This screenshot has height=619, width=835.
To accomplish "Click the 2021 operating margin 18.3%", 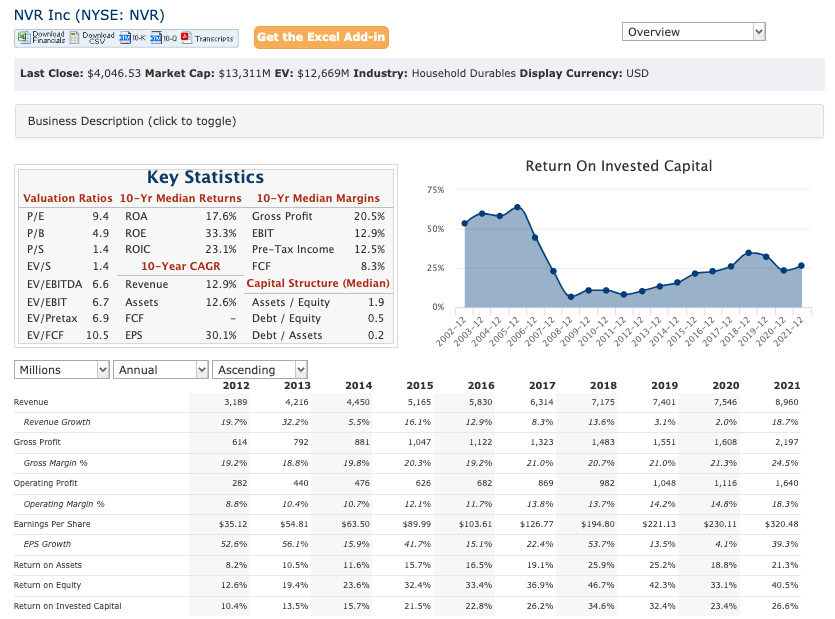I will (x=785, y=504).
